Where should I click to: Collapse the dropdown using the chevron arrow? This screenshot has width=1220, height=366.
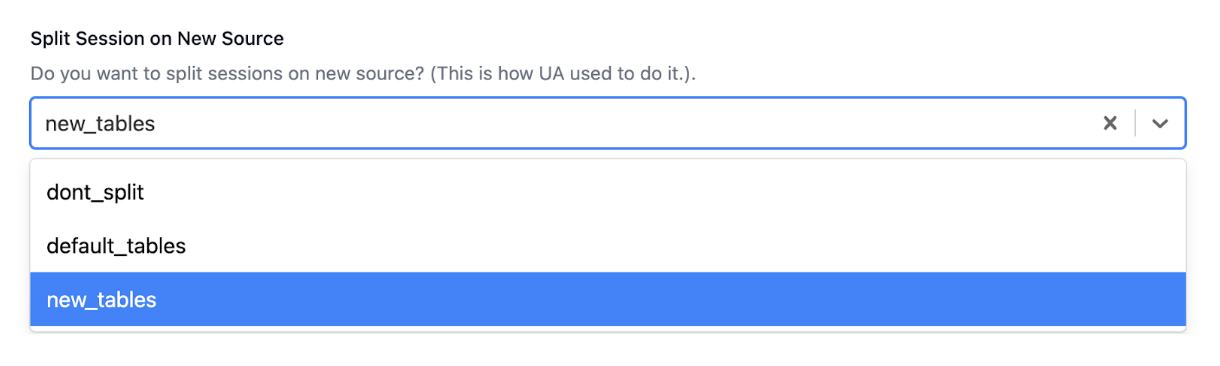(x=1160, y=123)
